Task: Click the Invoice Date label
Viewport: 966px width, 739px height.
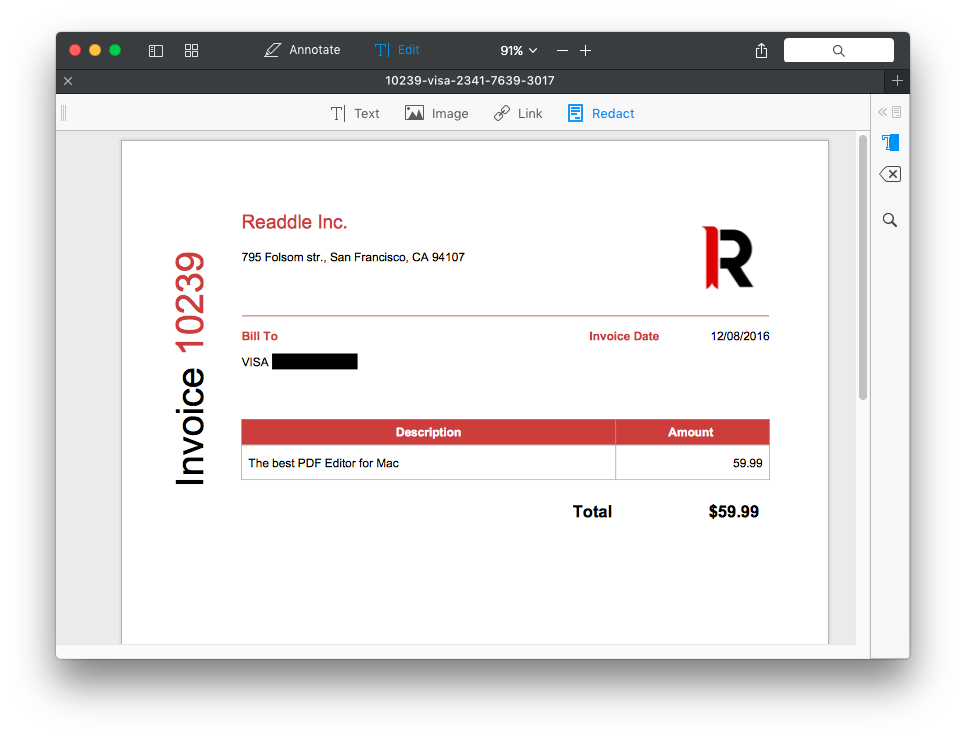Action: [x=623, y=336]
